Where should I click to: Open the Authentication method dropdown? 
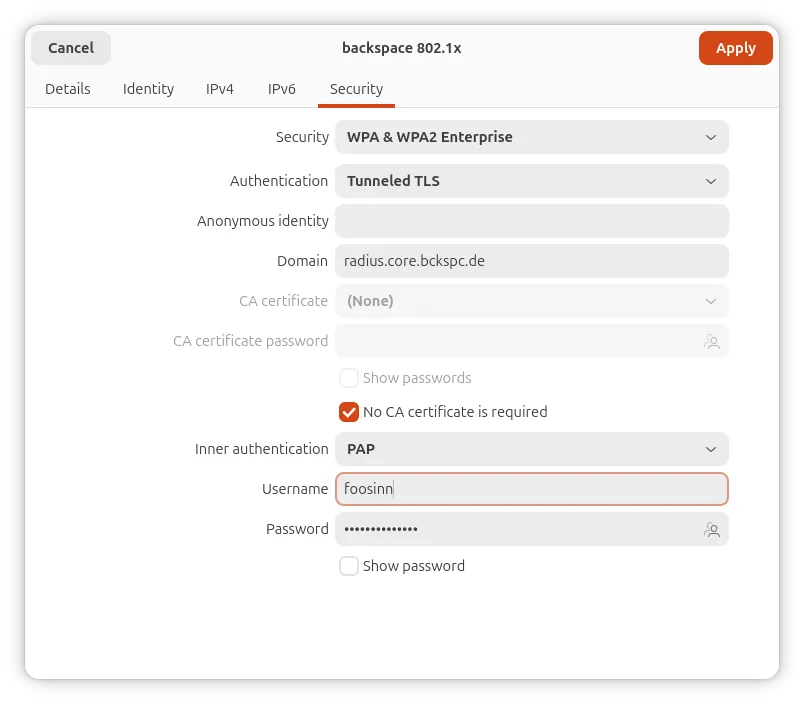pos(532,181)
